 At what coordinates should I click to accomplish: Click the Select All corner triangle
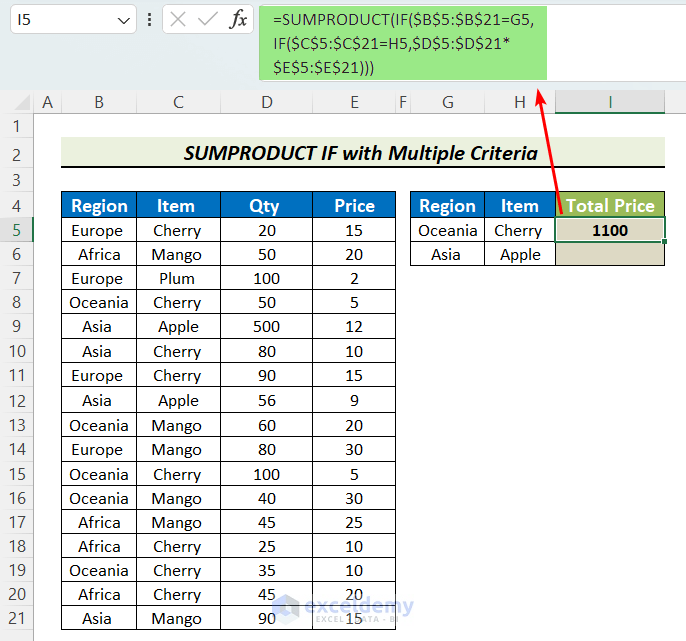coord(22,102)
